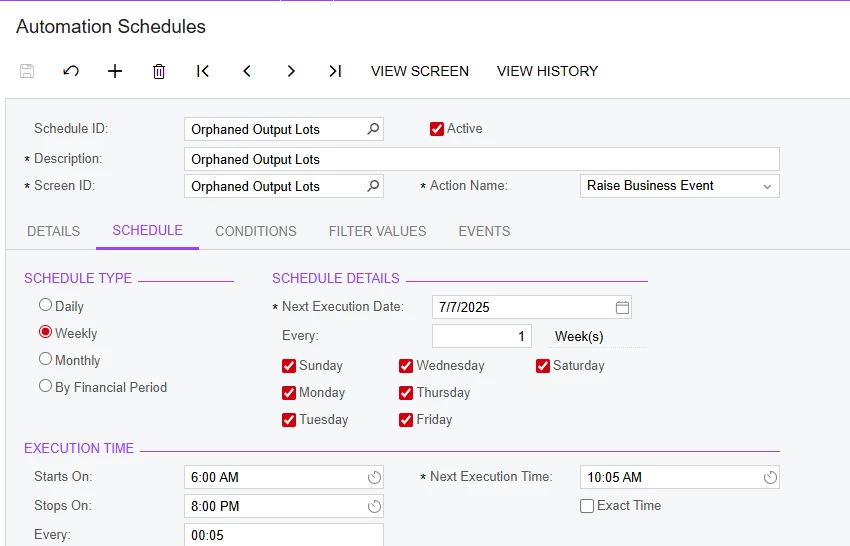Click the Starts On 6:00 AM field
850x546 pixels.
click(284, 477)
